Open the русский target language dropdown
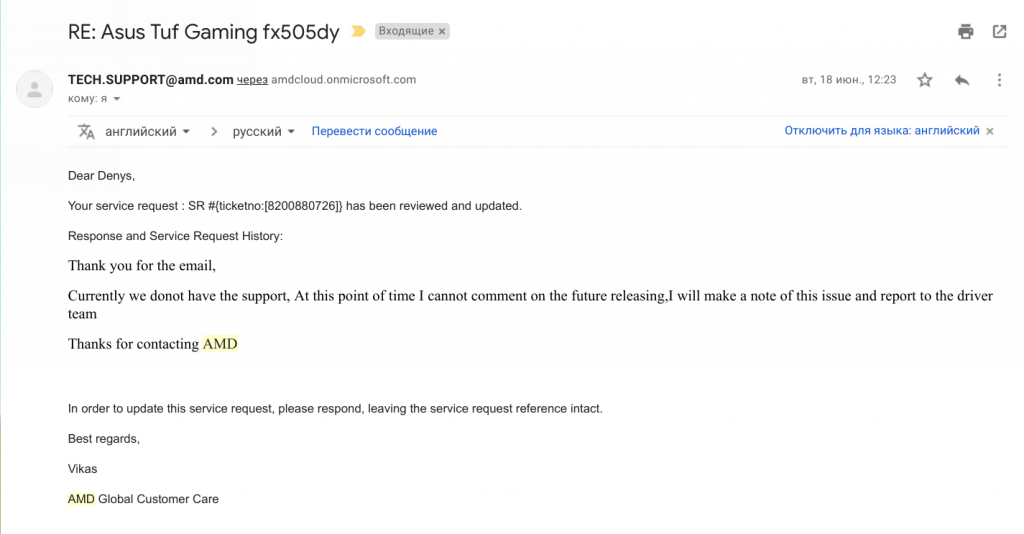 point(263,132)
